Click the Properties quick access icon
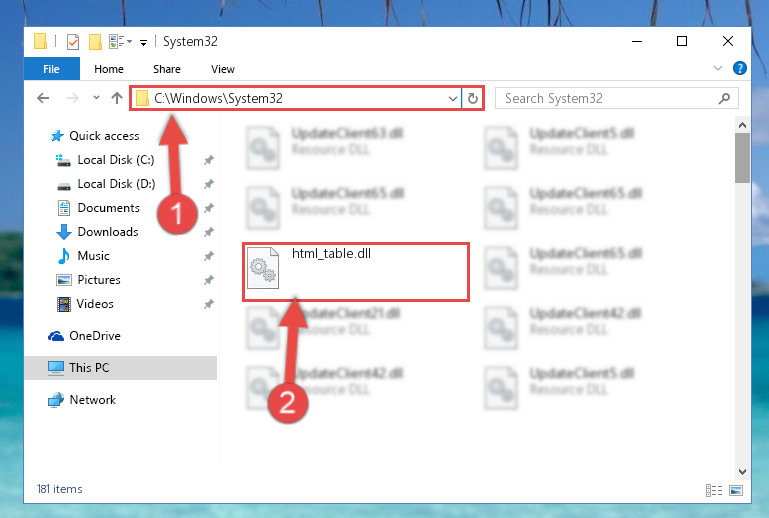 [73, 42]
